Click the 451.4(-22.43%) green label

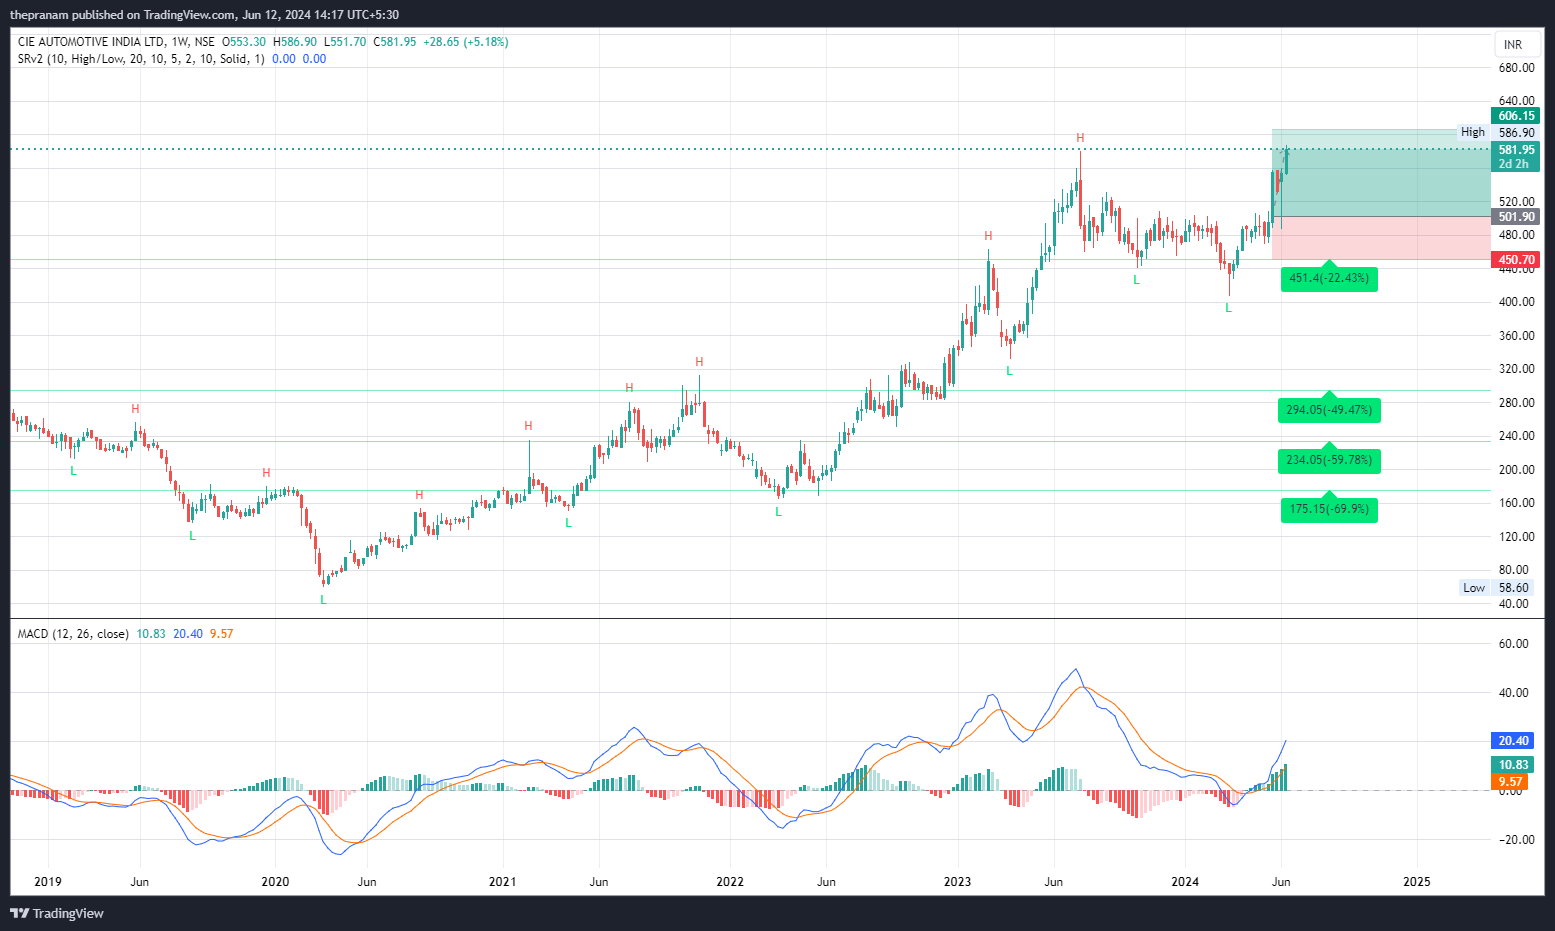[1329, 278]
